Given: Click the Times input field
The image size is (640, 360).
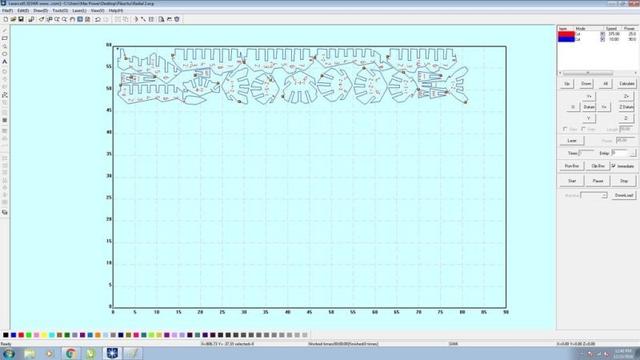Looking at the screenshot, I should (x=586, y=153).
